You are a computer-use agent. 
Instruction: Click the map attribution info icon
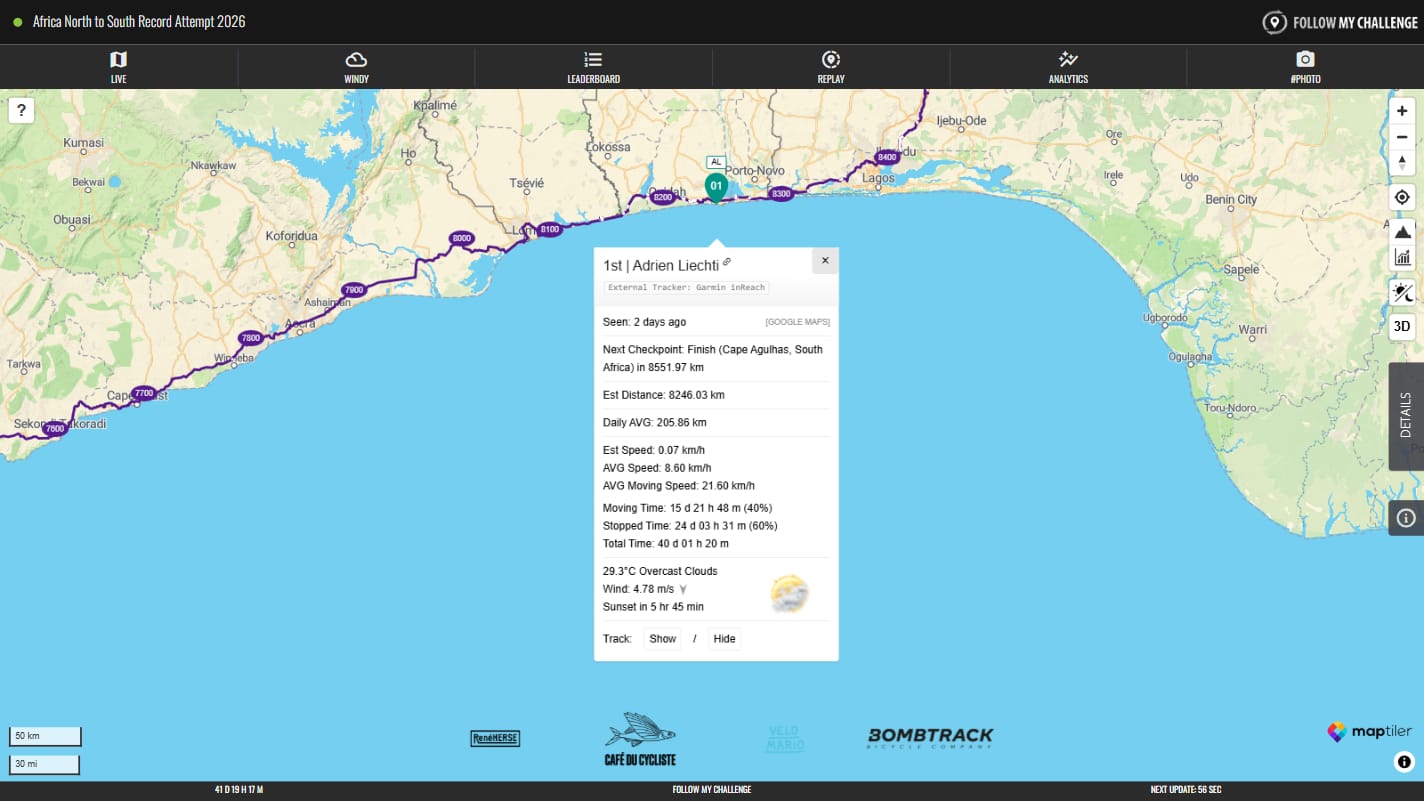pos(1403,762)
